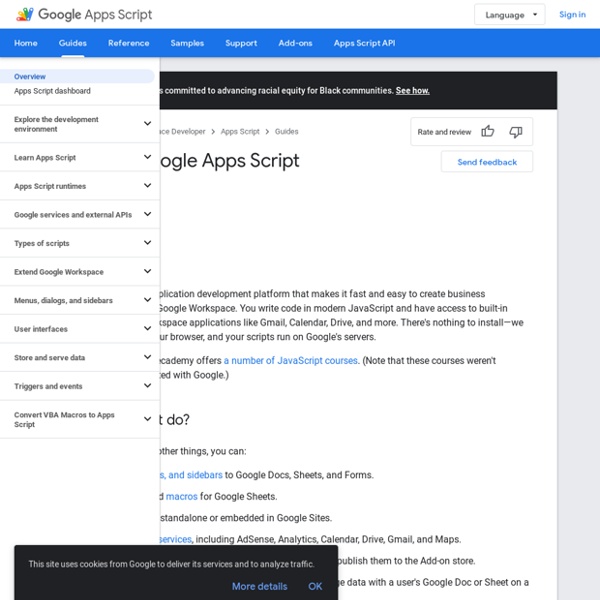Select Overview in the sidebar

[x=77, y=76]
